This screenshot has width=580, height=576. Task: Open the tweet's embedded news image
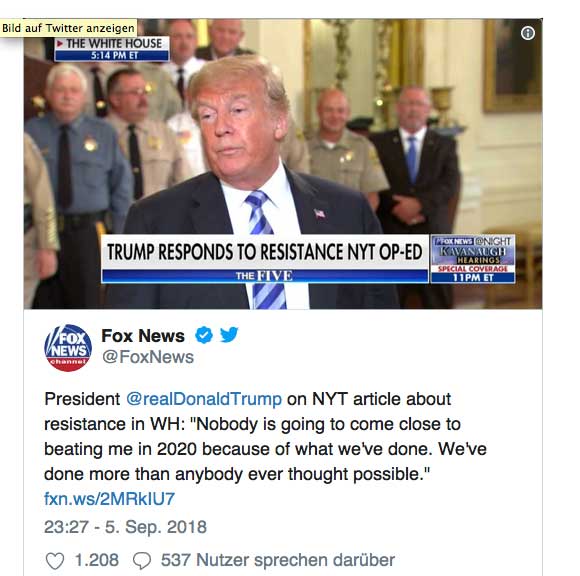[283, 164]
